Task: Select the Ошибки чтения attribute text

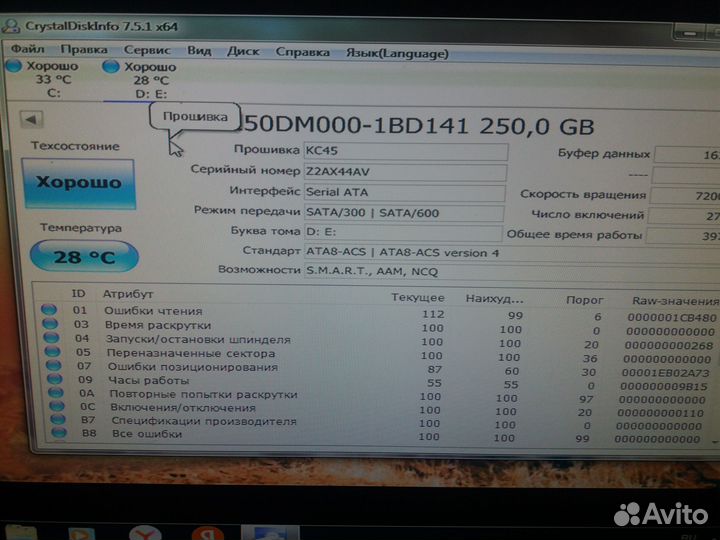Action: point(153,311)
